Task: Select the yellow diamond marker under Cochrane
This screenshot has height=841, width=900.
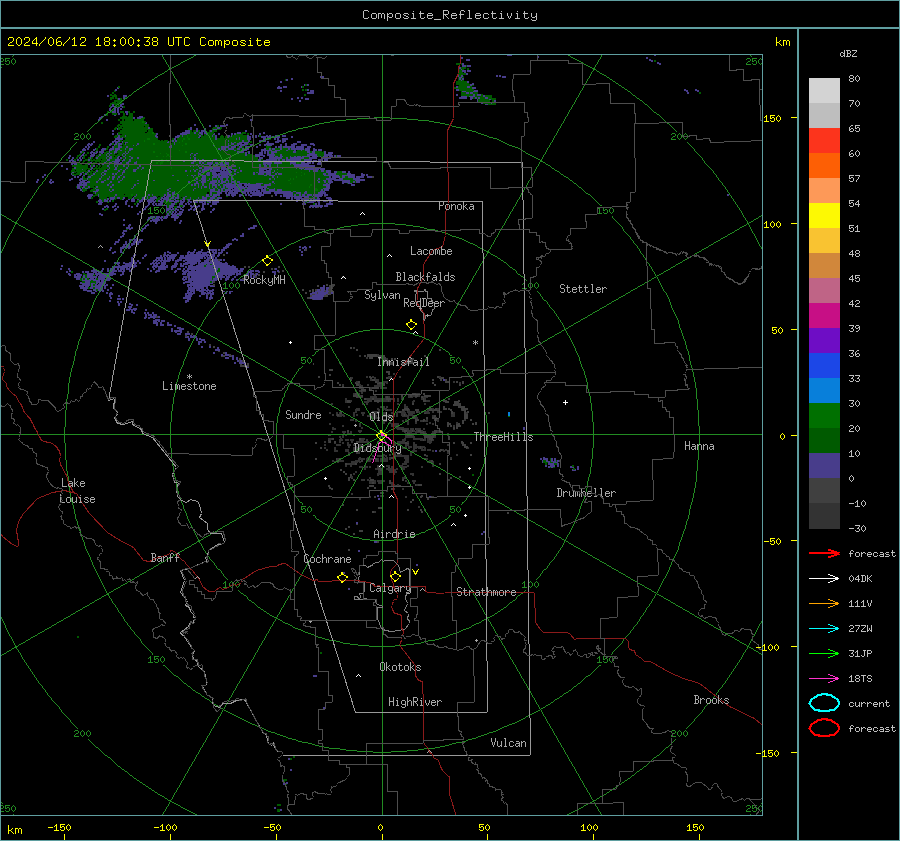Action: (343, 577)
